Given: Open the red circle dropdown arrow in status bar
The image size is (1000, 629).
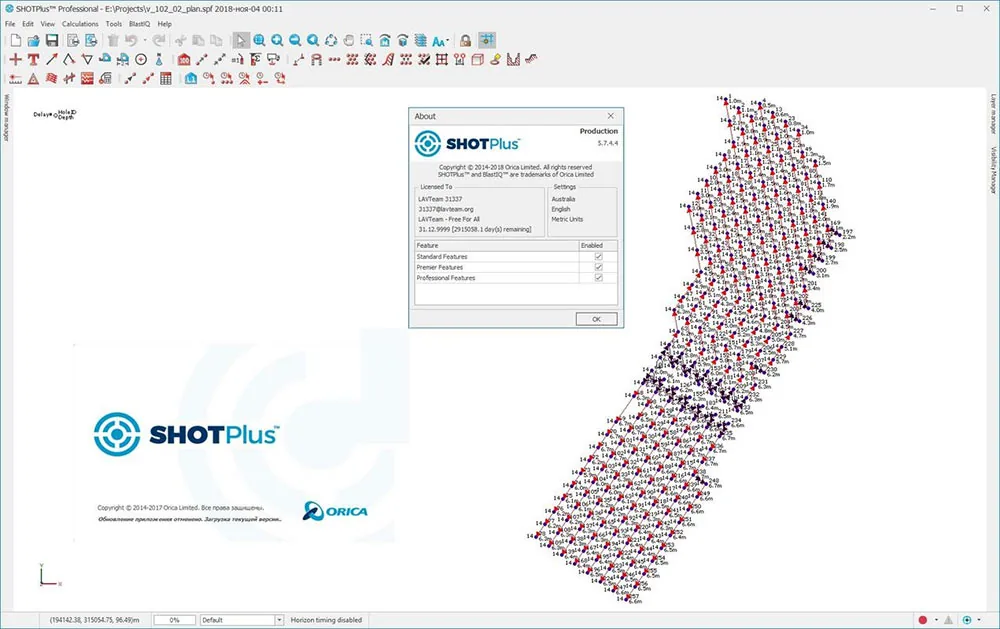Looking at the screenshot, I should pyautogui.click(x=936, y=620).
